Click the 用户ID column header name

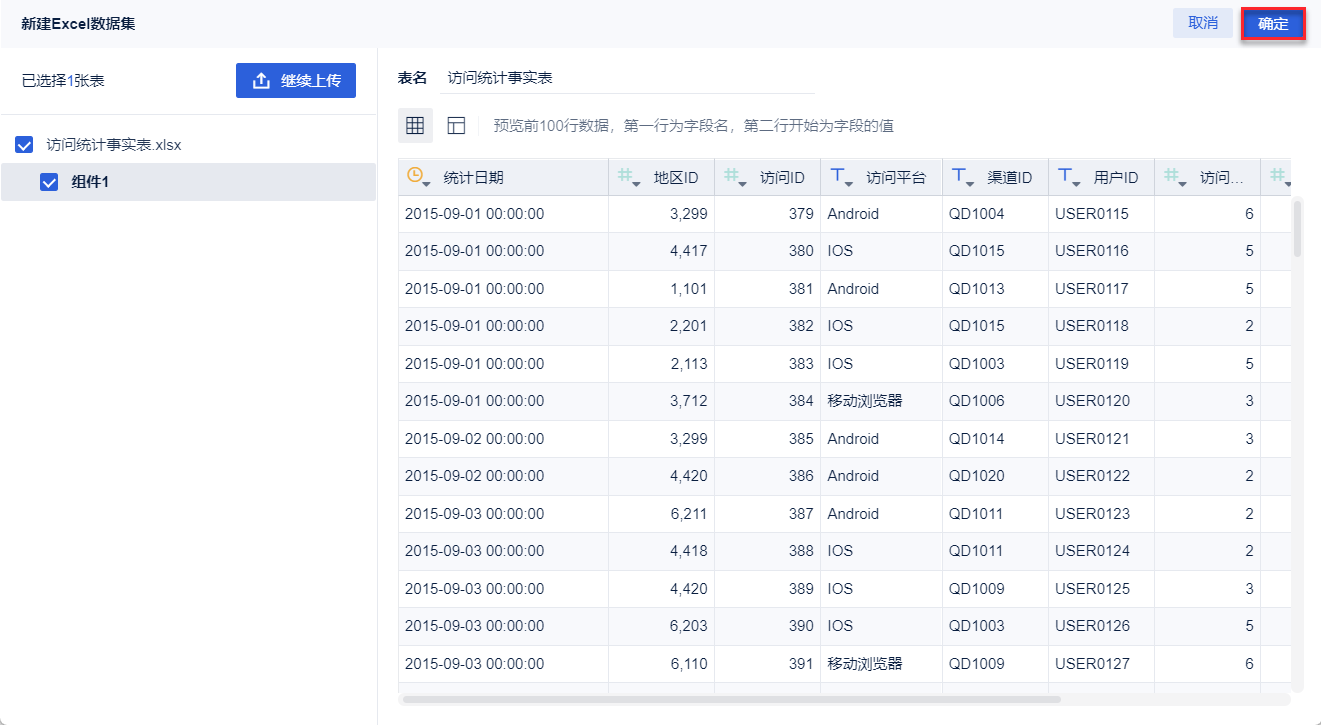tap(1116, 178)
